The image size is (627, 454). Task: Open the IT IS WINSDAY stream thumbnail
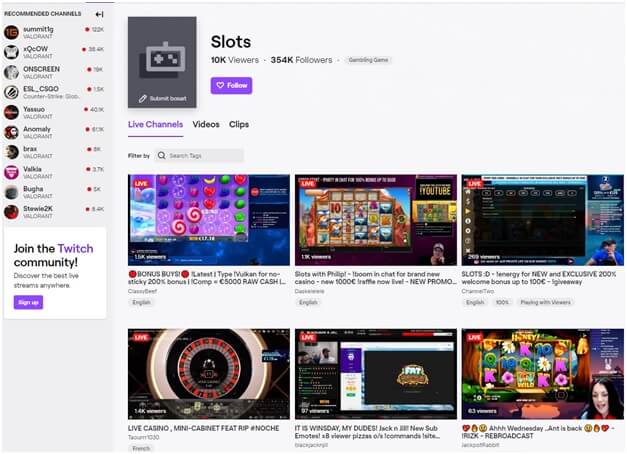tap(376, 374)
